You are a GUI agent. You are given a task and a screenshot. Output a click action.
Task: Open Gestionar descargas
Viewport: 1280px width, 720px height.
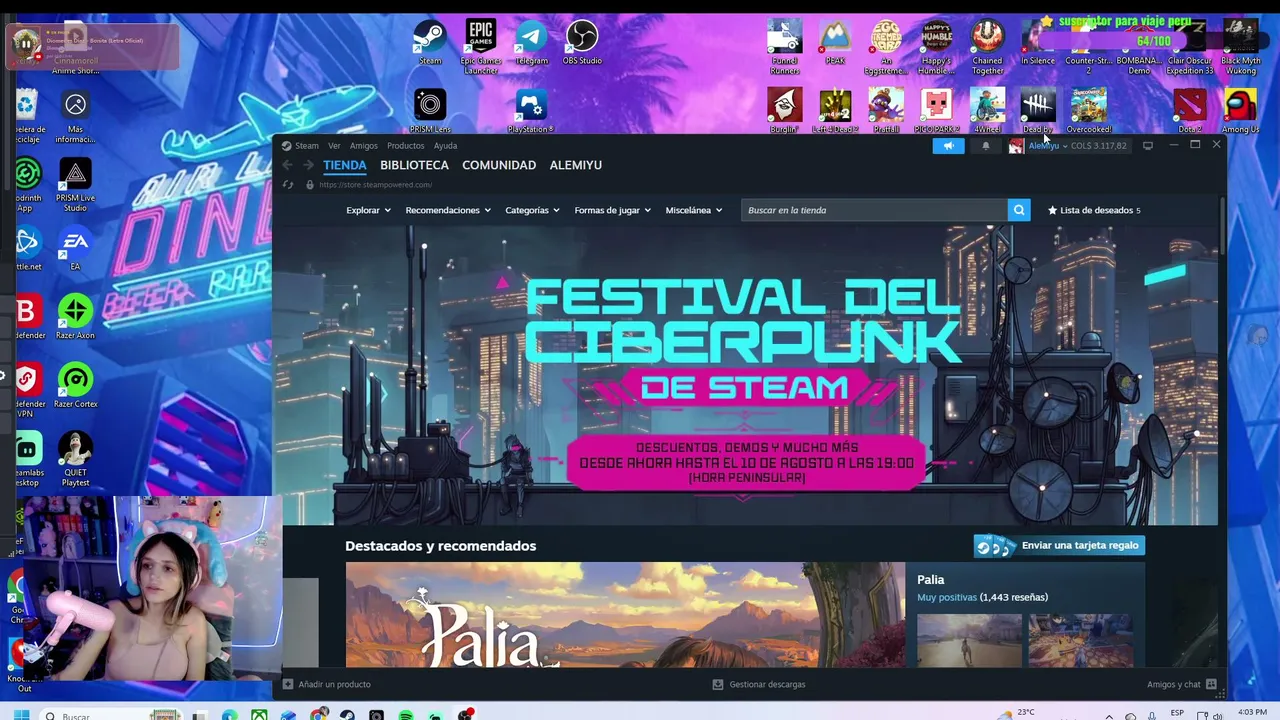[759, 684]
